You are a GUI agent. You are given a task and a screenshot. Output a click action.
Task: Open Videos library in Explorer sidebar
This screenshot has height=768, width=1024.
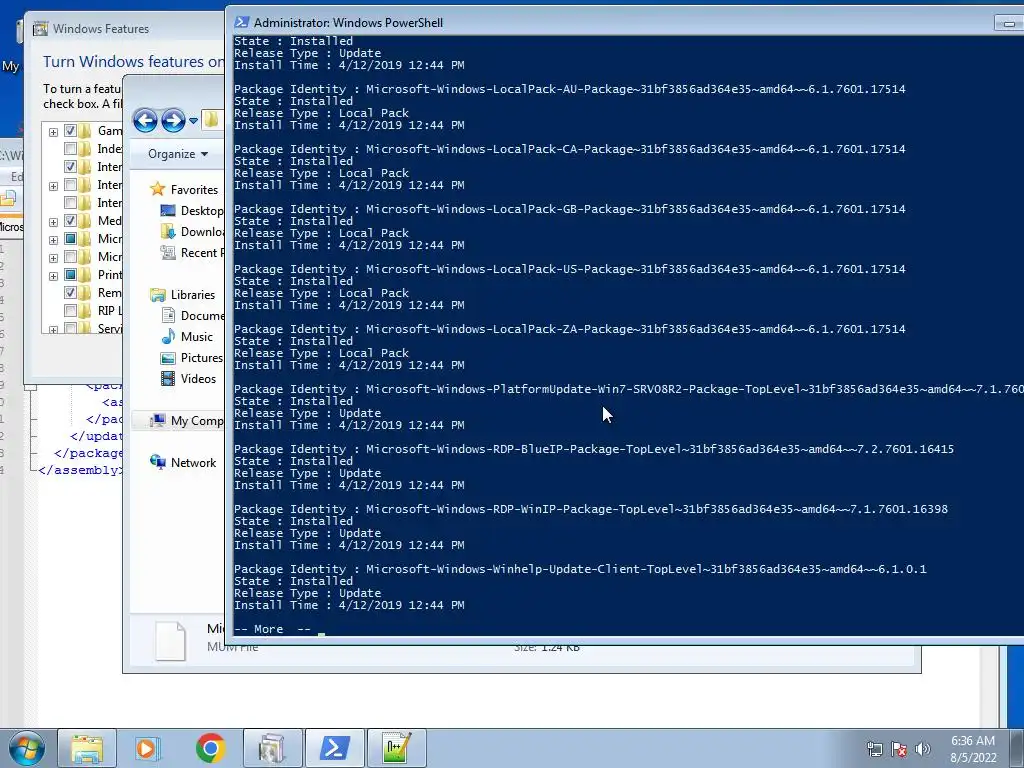[x=198, y=379]
